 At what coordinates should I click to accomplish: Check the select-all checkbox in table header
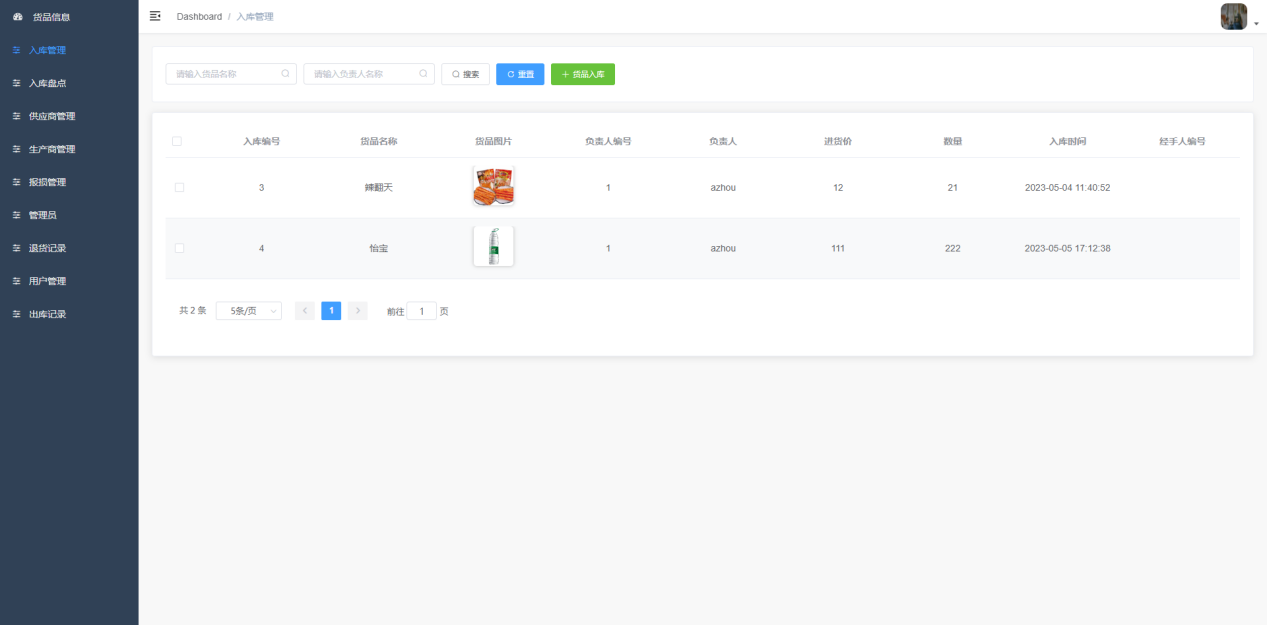coord(177,141)
